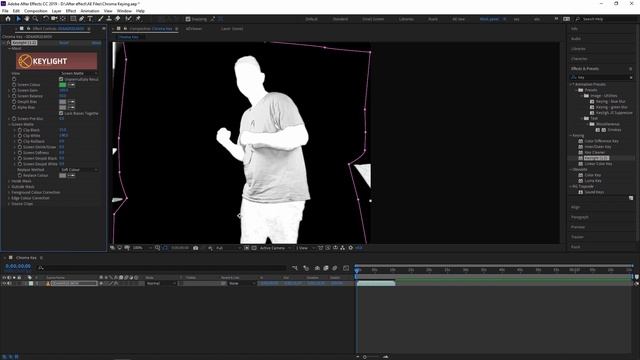Screen dimensions: 640x360
Task: Click the Keylight logo banner
Action: (56, 61)
